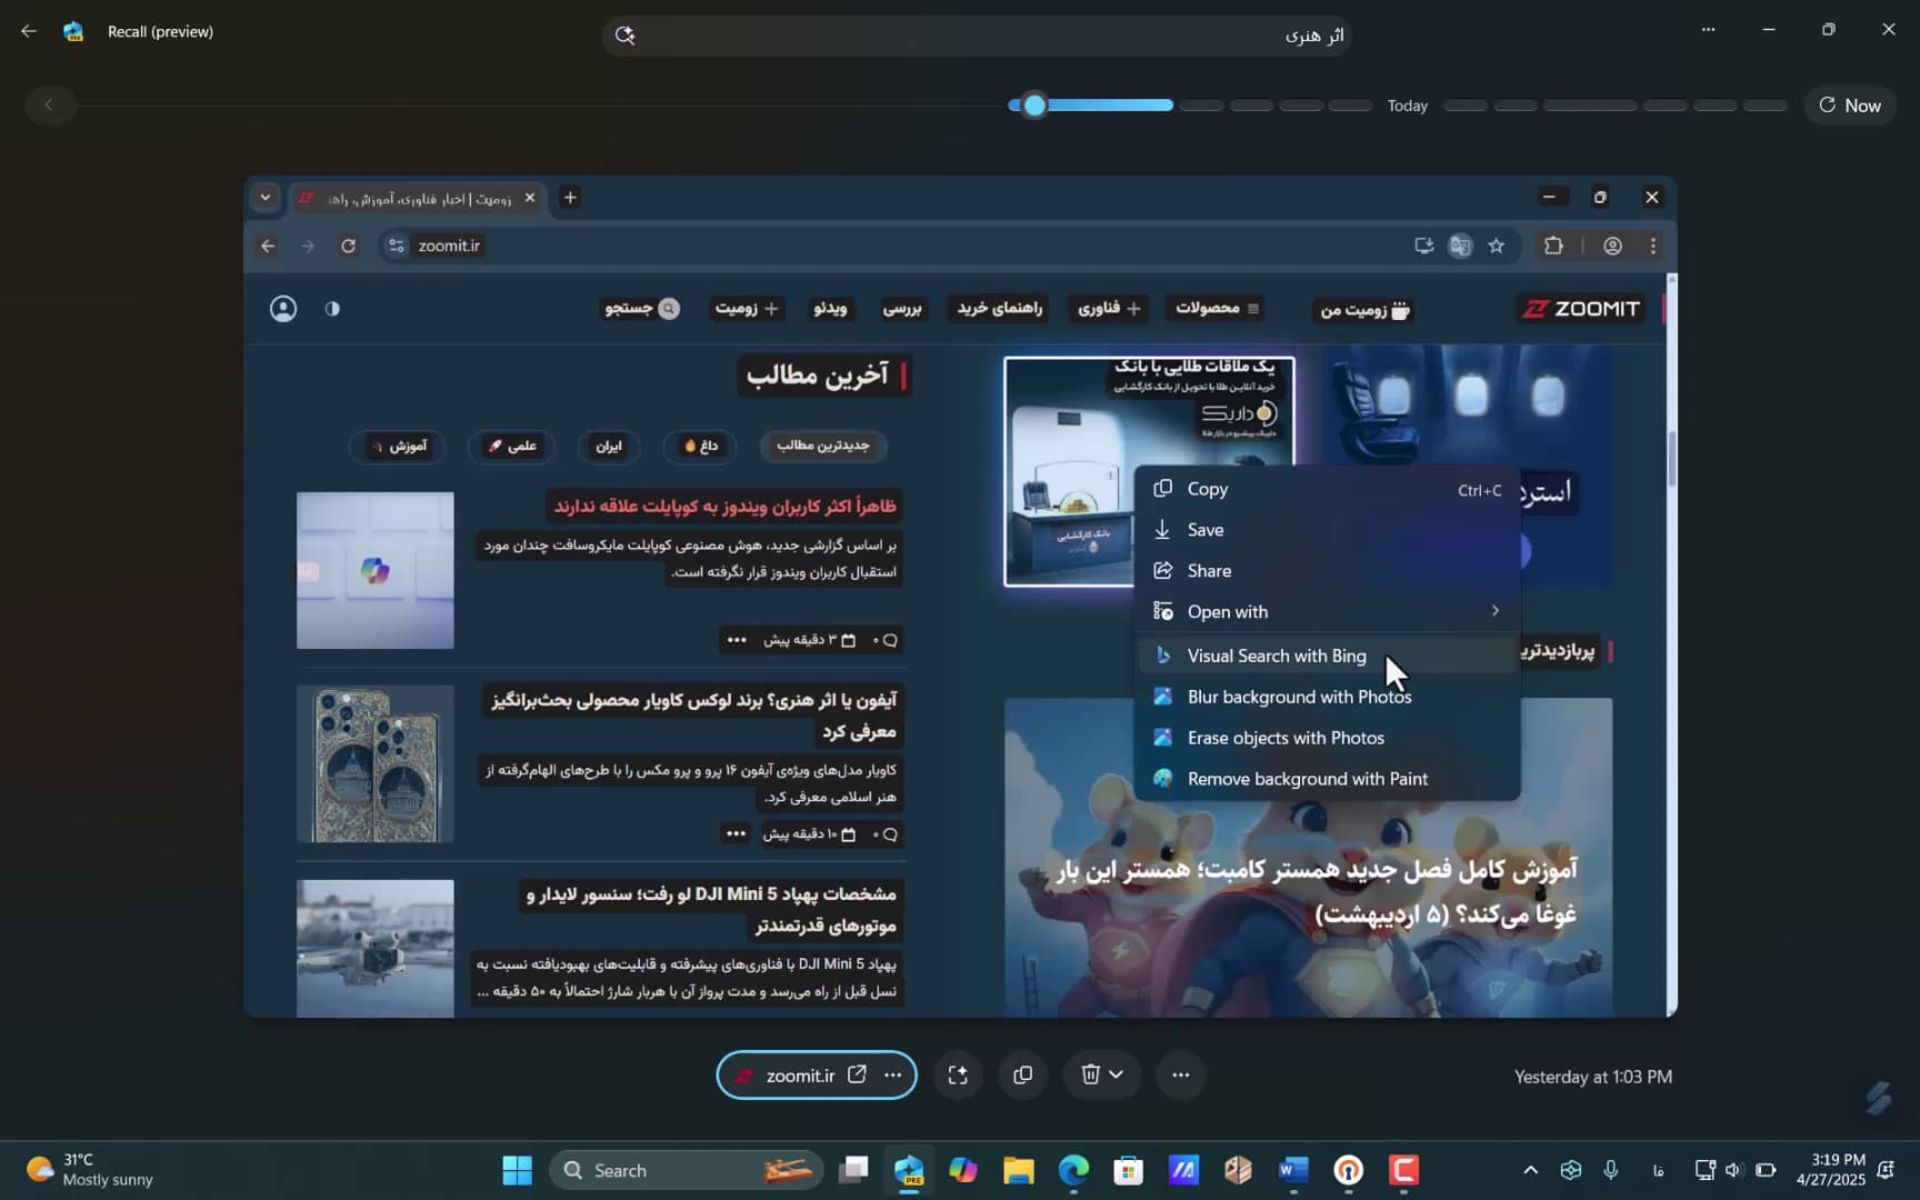Select Blur background with Photos

(x=1328, y=697)
